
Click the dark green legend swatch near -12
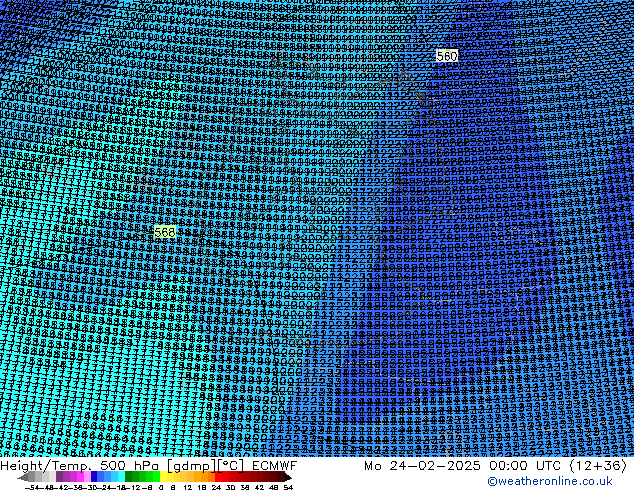[x=129, y=477]
